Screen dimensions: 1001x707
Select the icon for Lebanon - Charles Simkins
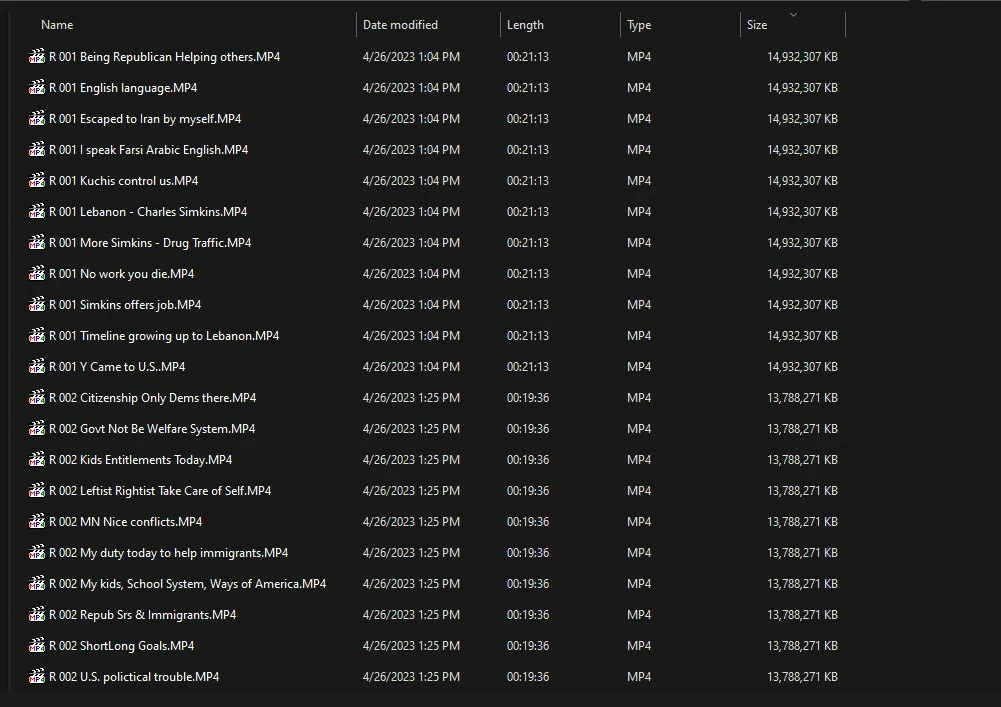point(37,211)
